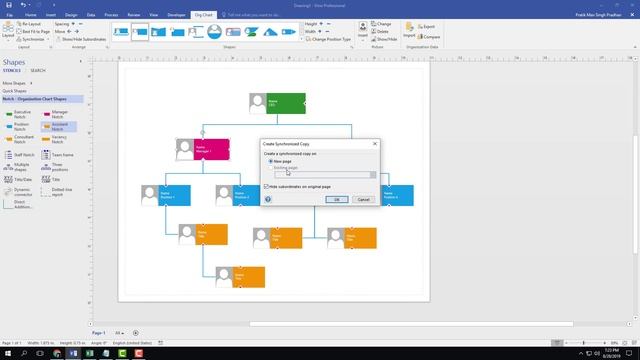Click Show/Hide picture
This screenshot has width=640, height=360.
pyautogui.click(x=384, y=39)
